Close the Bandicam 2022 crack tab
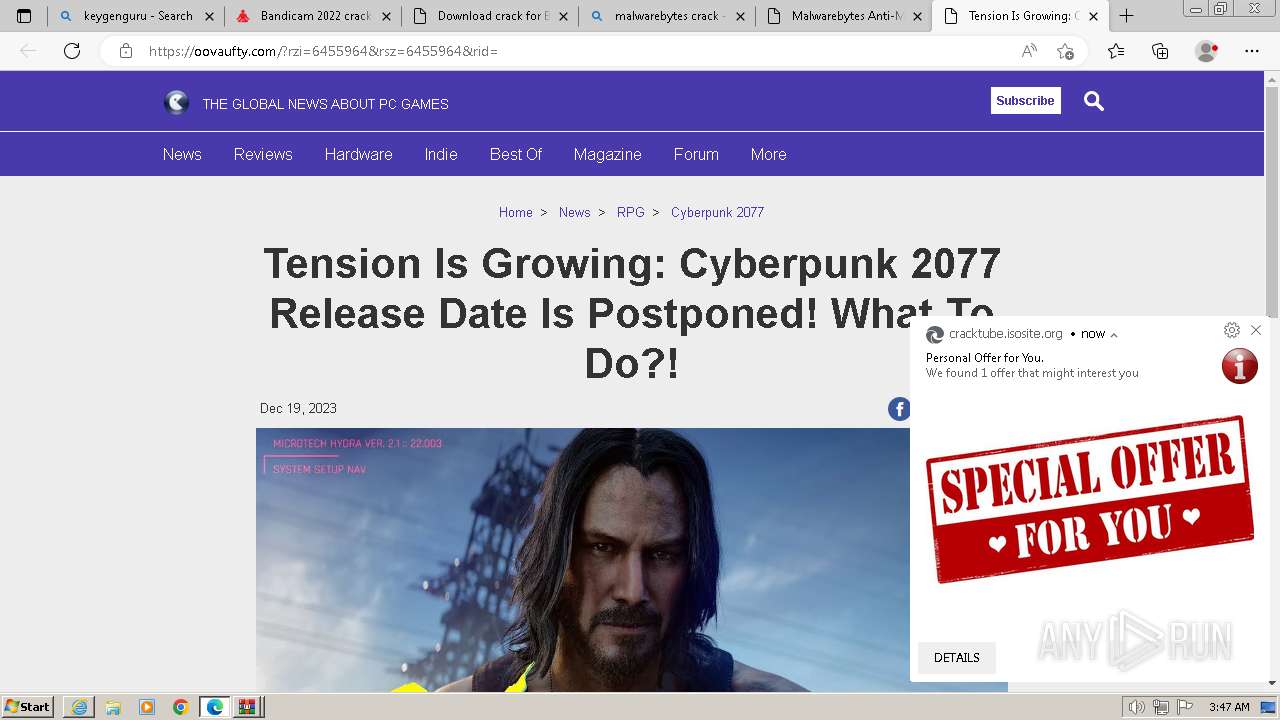The height and width of the screenshot is (720, 1280). [x=386, y=16]
